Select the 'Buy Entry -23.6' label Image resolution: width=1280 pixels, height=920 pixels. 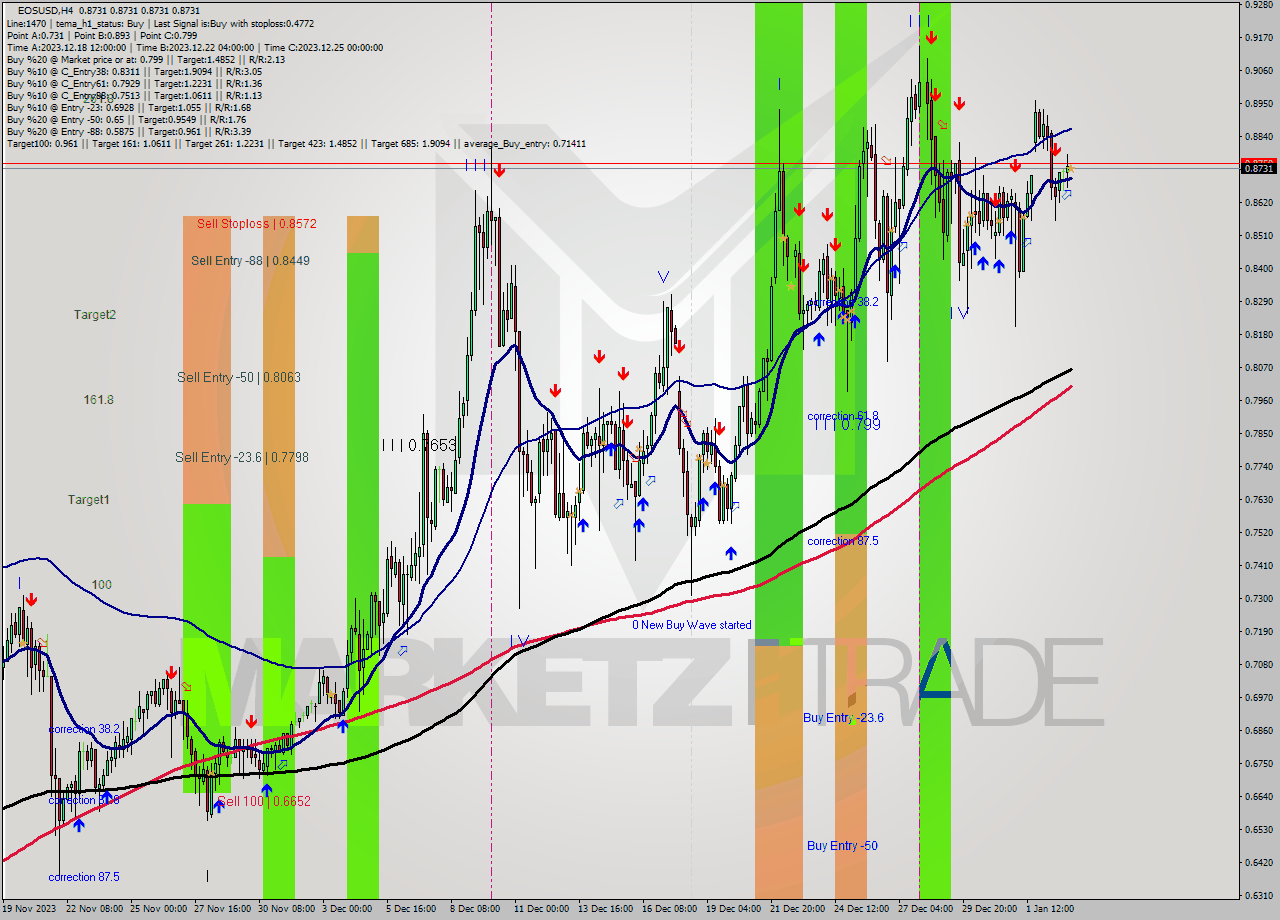pyautogui.click(x=843, y=717)
